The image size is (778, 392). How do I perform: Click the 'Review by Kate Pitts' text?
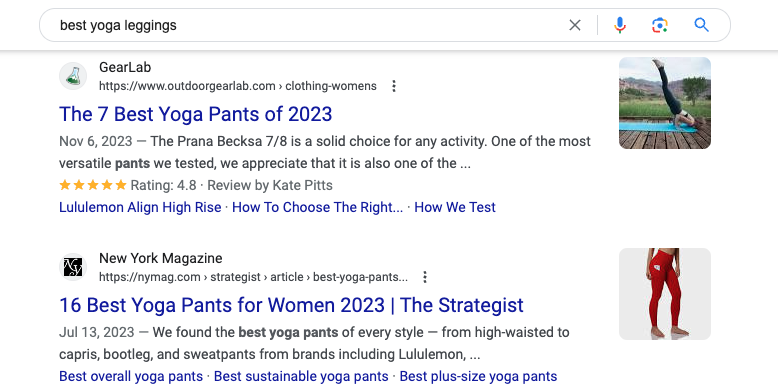click(x=270, y=186)
